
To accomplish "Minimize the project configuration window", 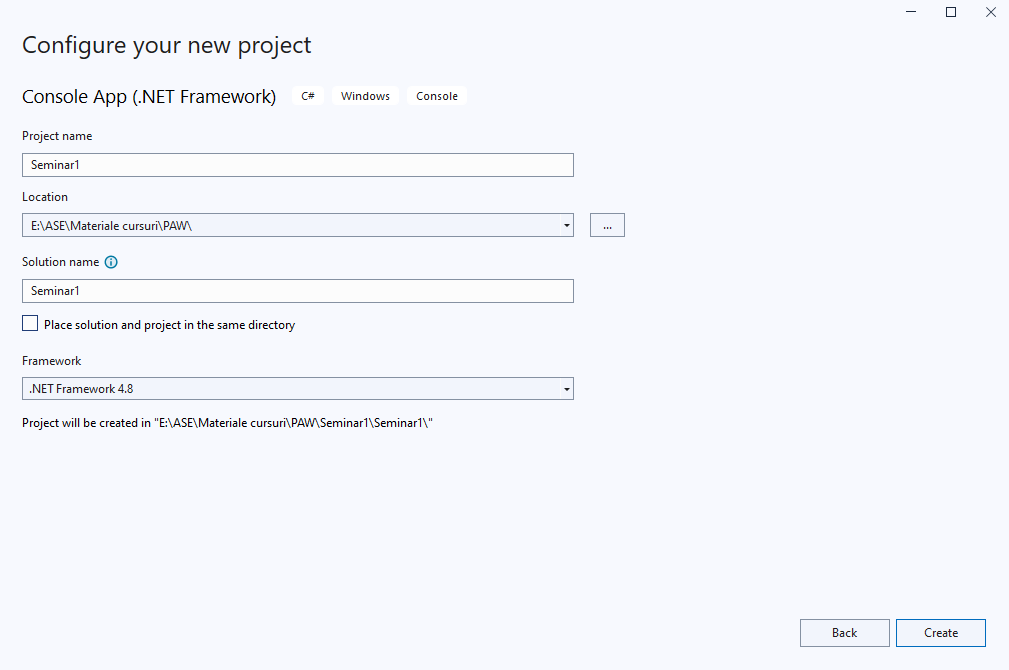I will pos(912,12).
